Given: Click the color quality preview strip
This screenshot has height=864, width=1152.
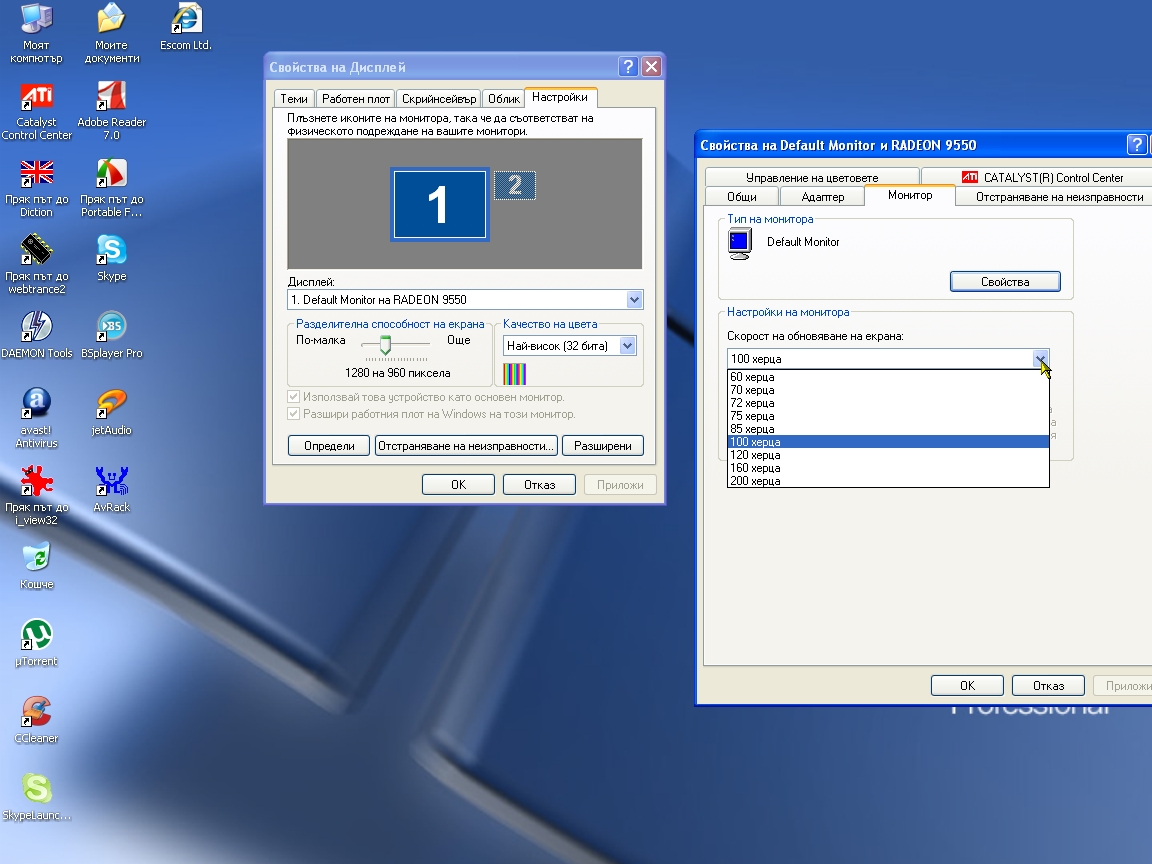Looking at the screenshot, I should pyautogui.click(x=514, y=374).
